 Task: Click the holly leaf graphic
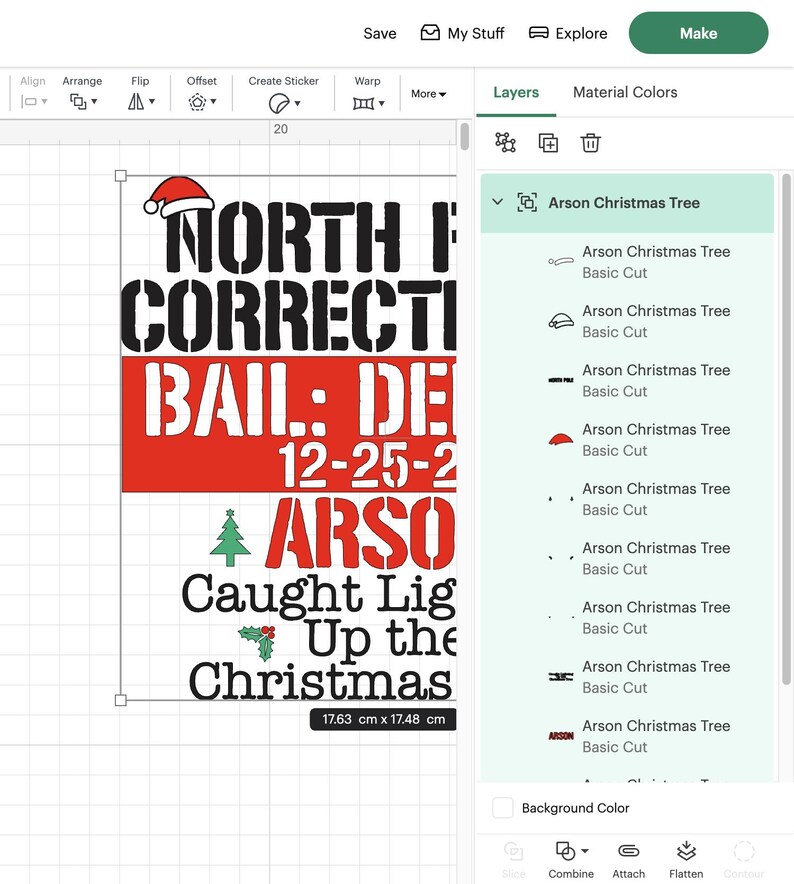pyautogui.click(x=258, y=643)
